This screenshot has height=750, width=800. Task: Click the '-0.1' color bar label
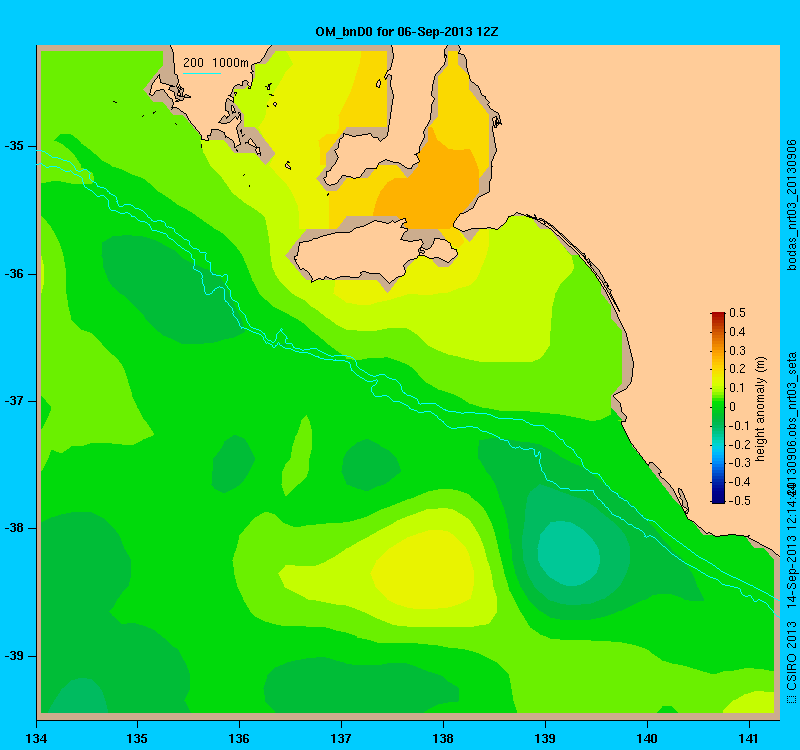(x=738, y=426)
